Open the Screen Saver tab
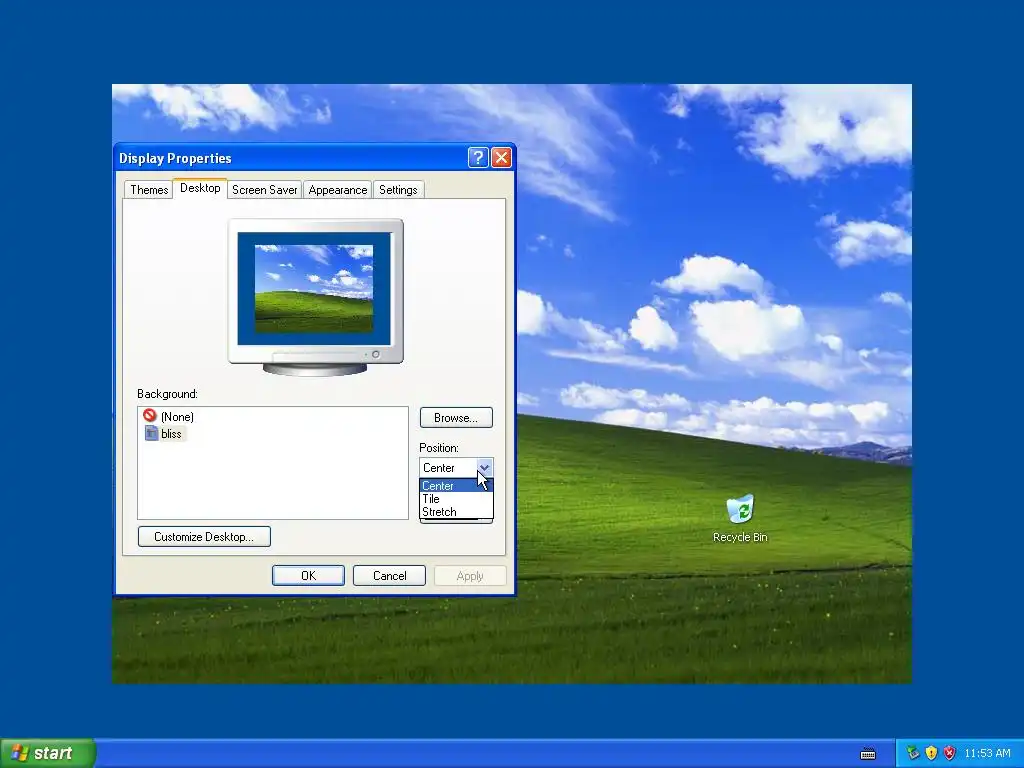 point(264,190)
